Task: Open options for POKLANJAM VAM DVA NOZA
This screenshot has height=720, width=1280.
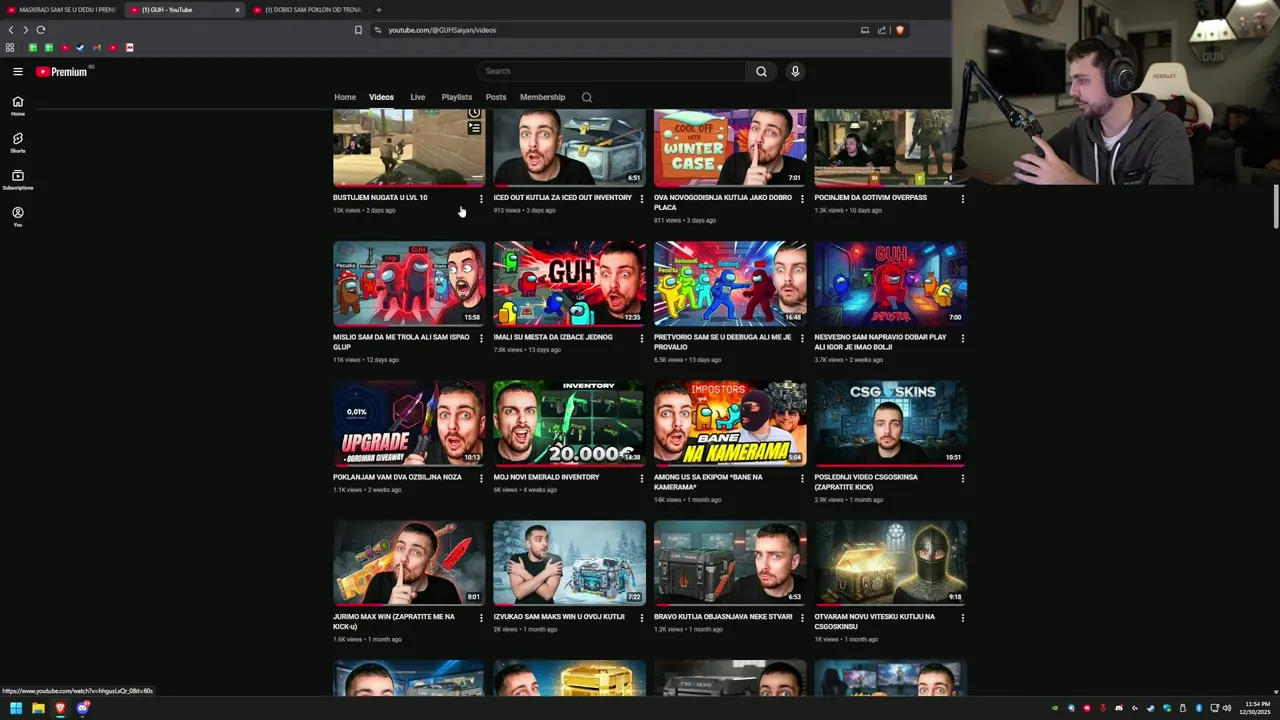Action: click(481, 479)
